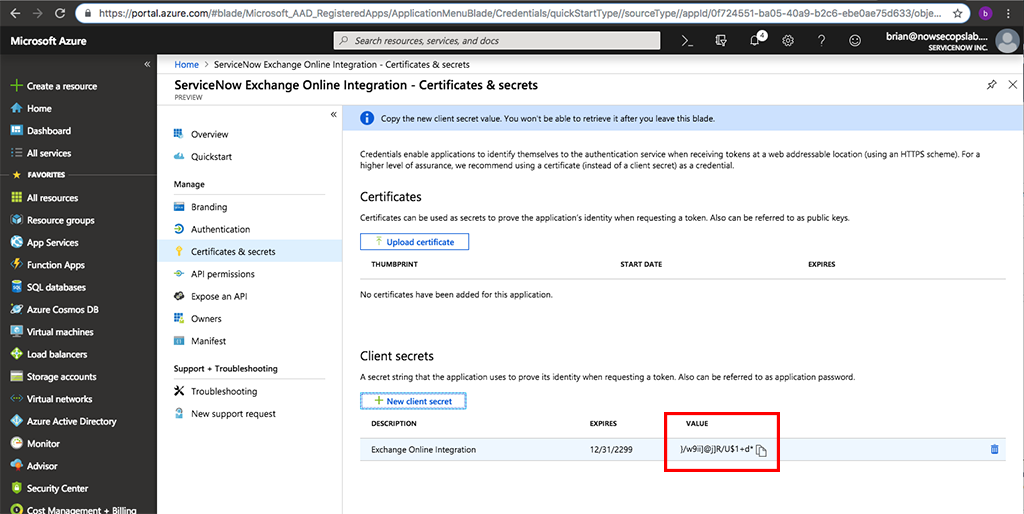Click the THUMBPRINT column header
This screenshot has height=514, width=1024.
pos(394,265)
